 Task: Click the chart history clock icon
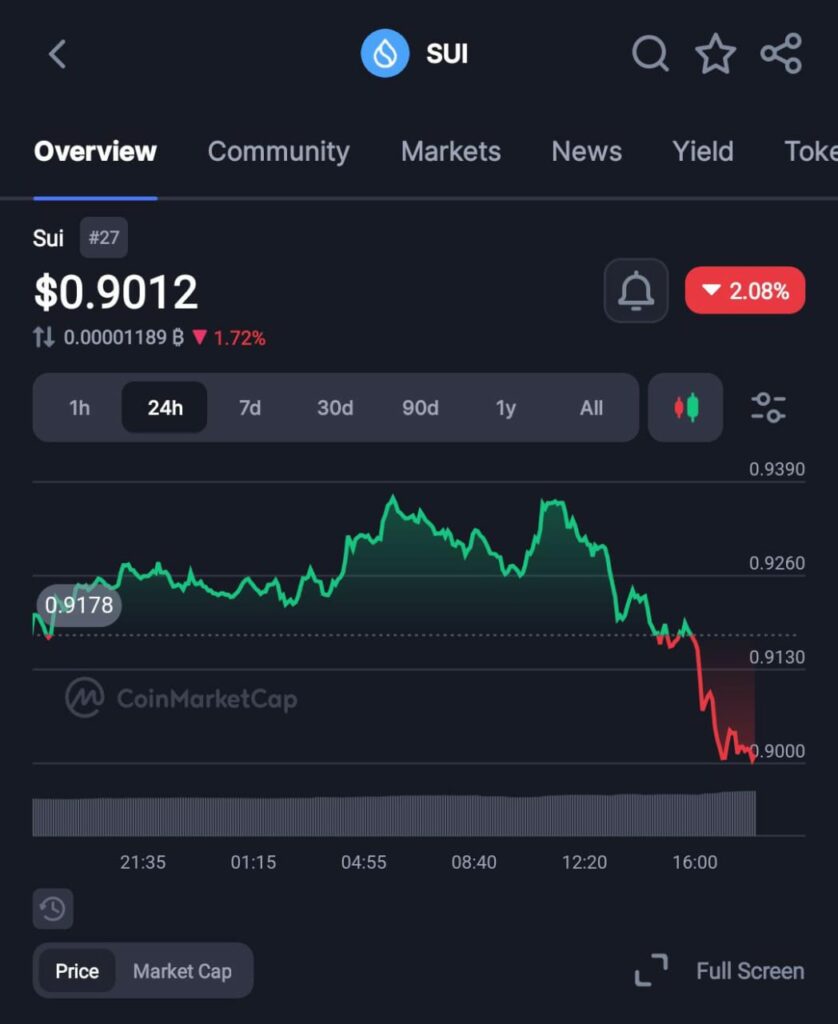click(x=53, y=908)
